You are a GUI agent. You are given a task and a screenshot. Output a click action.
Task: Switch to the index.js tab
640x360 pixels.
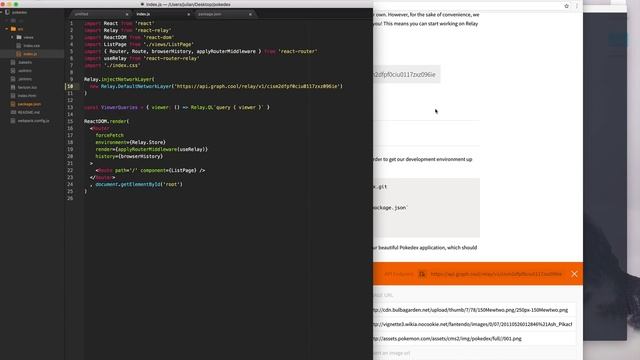pyautogui.click(x=162, y=14)
